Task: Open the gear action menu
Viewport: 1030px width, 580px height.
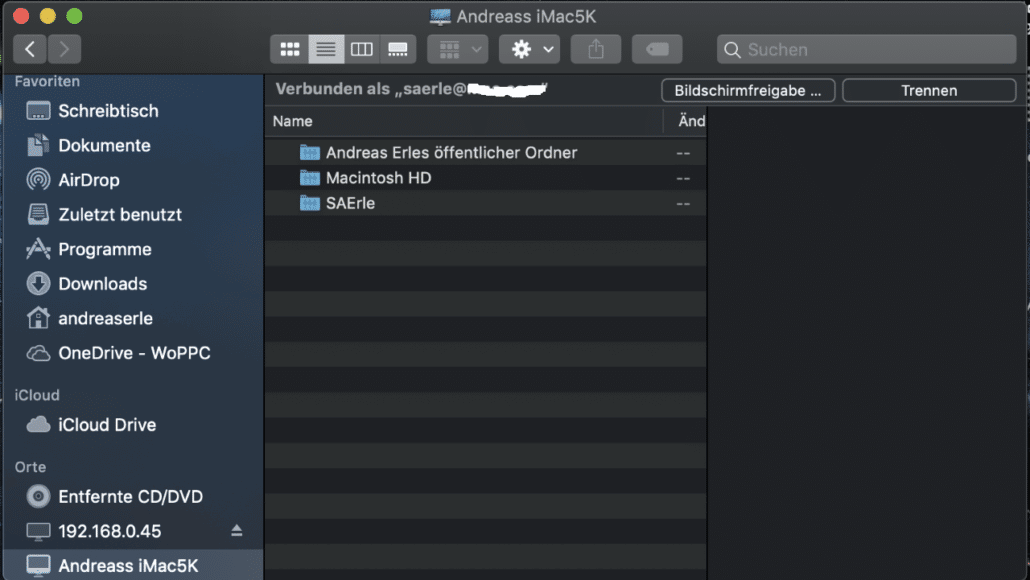Action: 530,49
